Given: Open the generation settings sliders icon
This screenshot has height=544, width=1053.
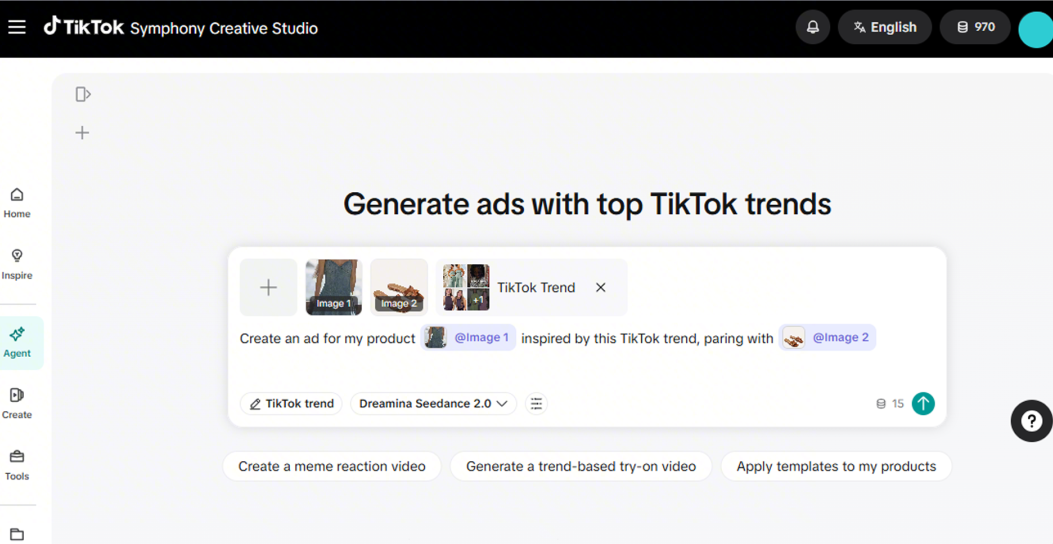Looking at the screenshot, I should (536, 404).
